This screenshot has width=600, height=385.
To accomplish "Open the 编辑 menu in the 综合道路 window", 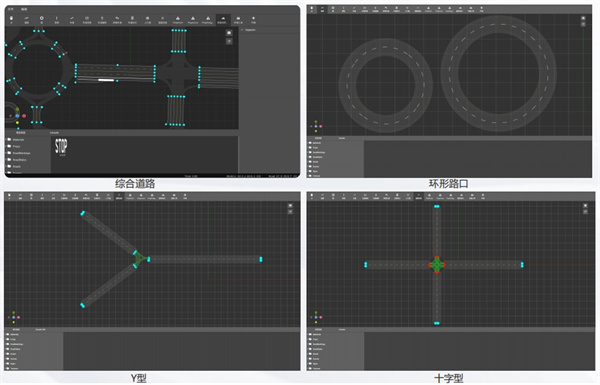I will point(24,9).
